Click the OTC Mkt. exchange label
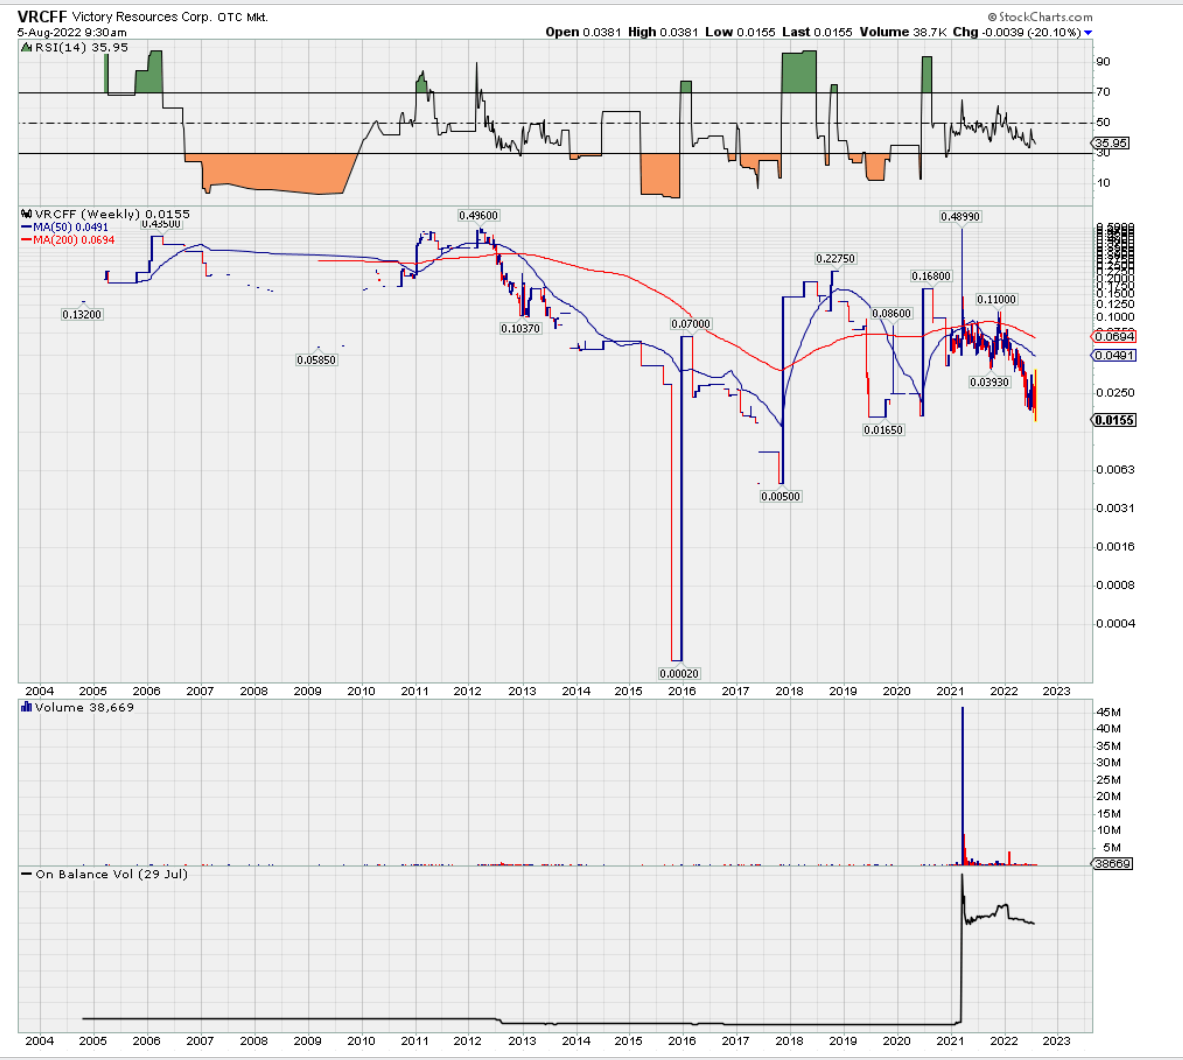1183x1060 pixels. [x=242, y=17]
